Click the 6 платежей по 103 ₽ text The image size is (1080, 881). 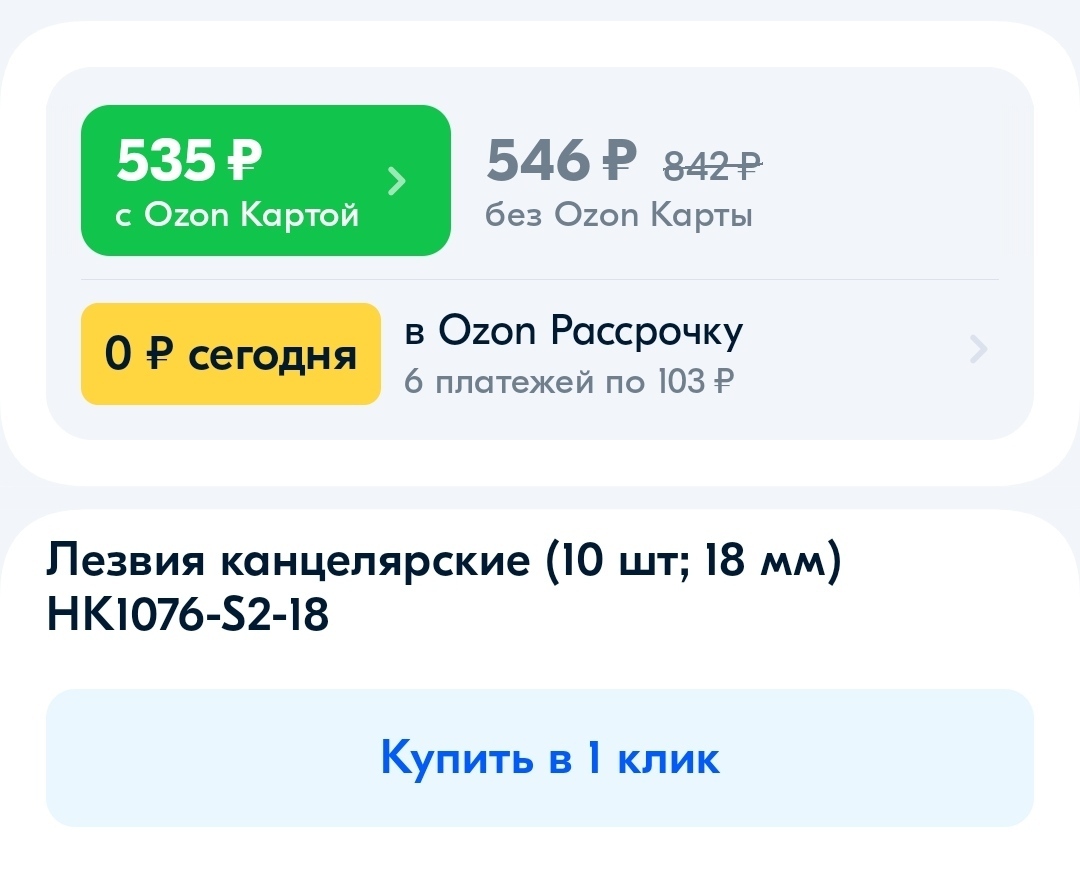pos(569,381)
